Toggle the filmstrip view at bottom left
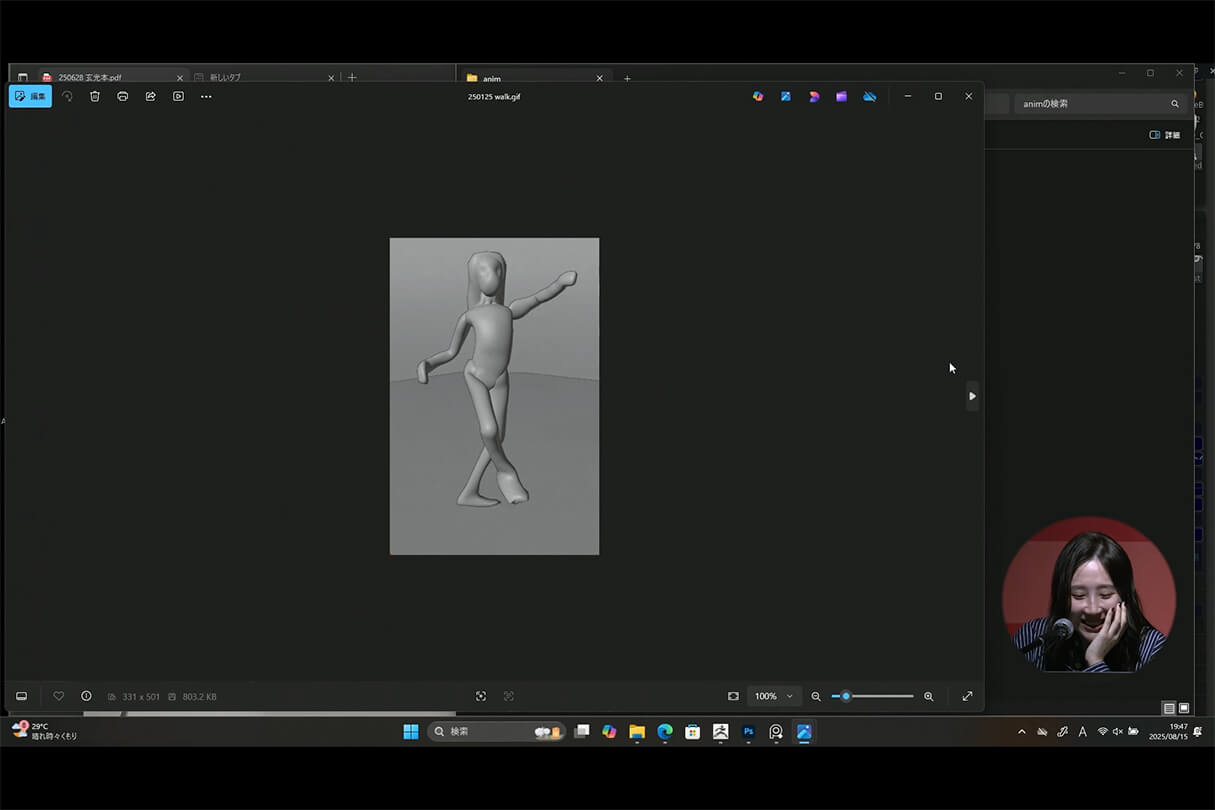The width and height of the screenshot is (1215, 810). (x=22, y=696)
